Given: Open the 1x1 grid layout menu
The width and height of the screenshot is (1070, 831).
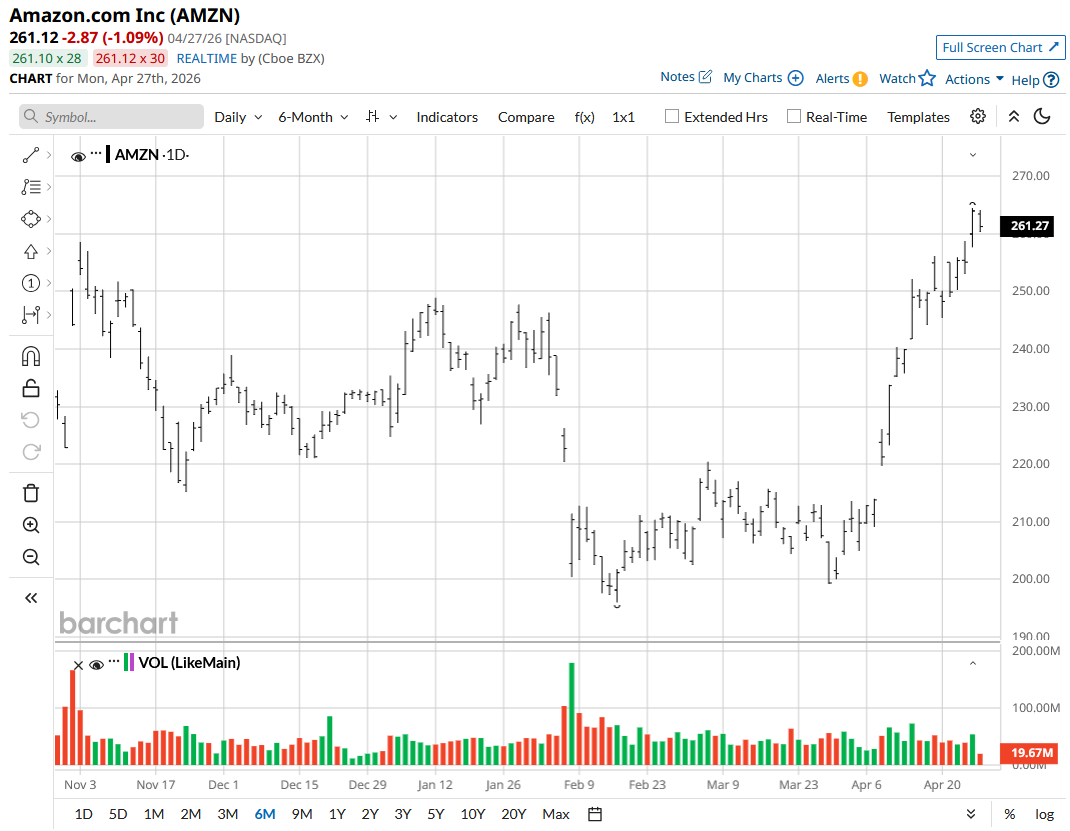Looking at the screenshot, I should point(623,117).
